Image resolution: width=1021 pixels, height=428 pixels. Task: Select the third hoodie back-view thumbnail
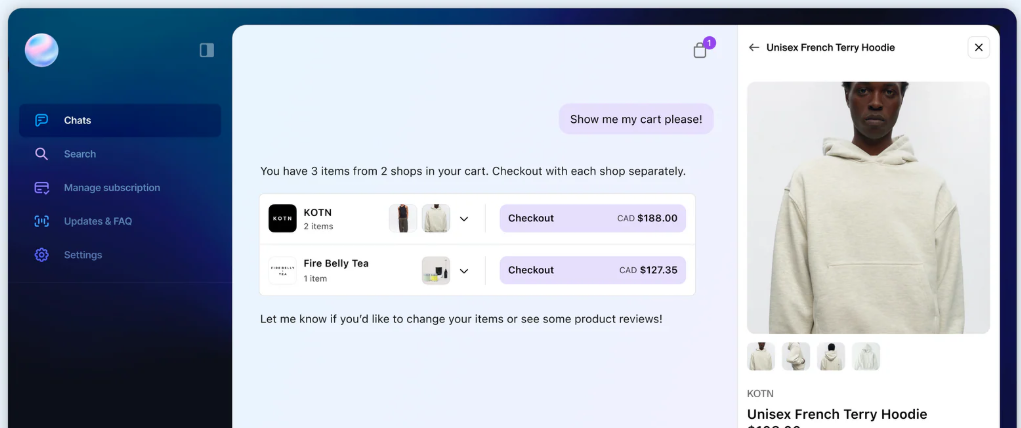coord(831,356)
